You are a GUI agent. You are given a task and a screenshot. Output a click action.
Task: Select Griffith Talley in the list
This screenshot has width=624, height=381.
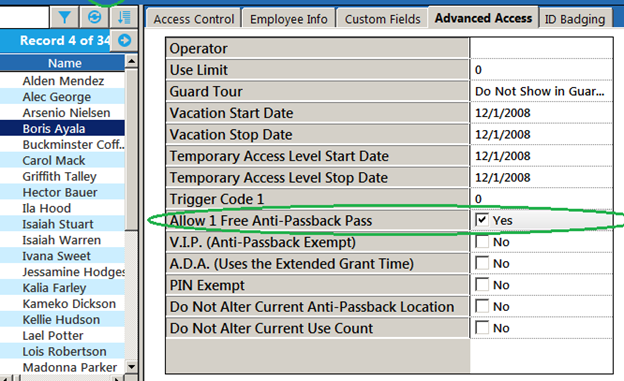point(62,176)
